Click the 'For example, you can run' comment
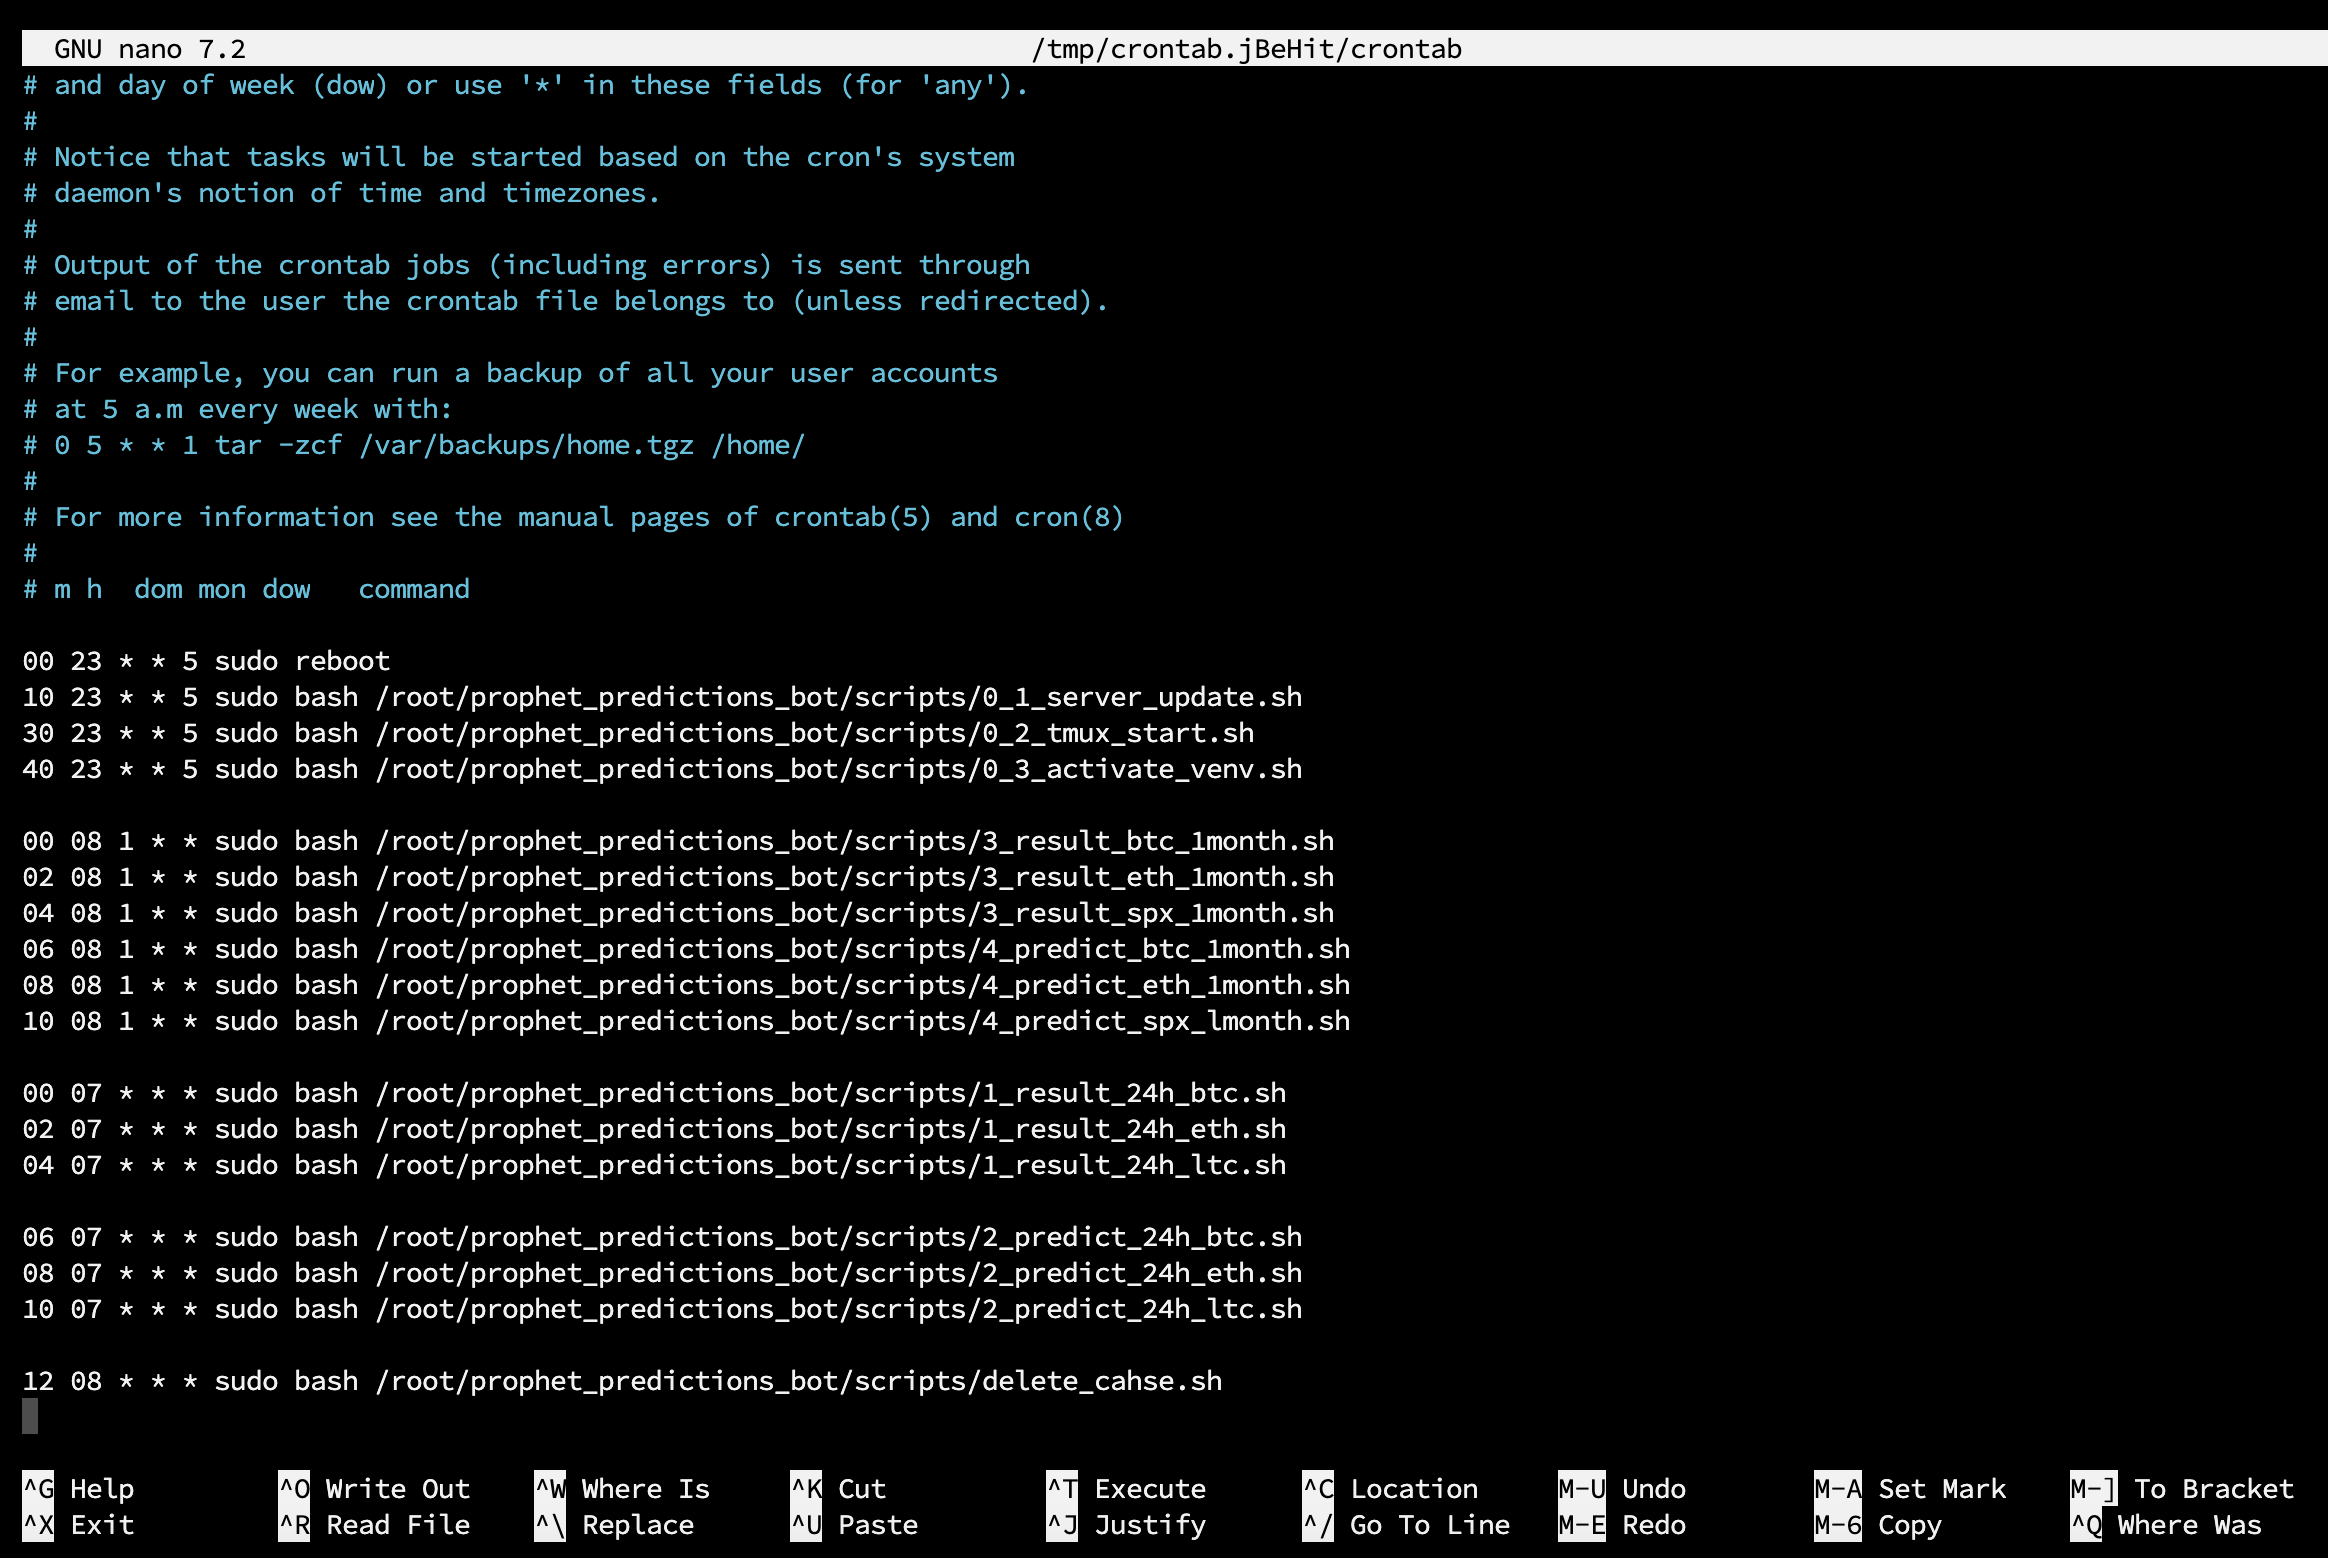The height and width of the screenshot is (1558, 2328). (x=510, y=373)
